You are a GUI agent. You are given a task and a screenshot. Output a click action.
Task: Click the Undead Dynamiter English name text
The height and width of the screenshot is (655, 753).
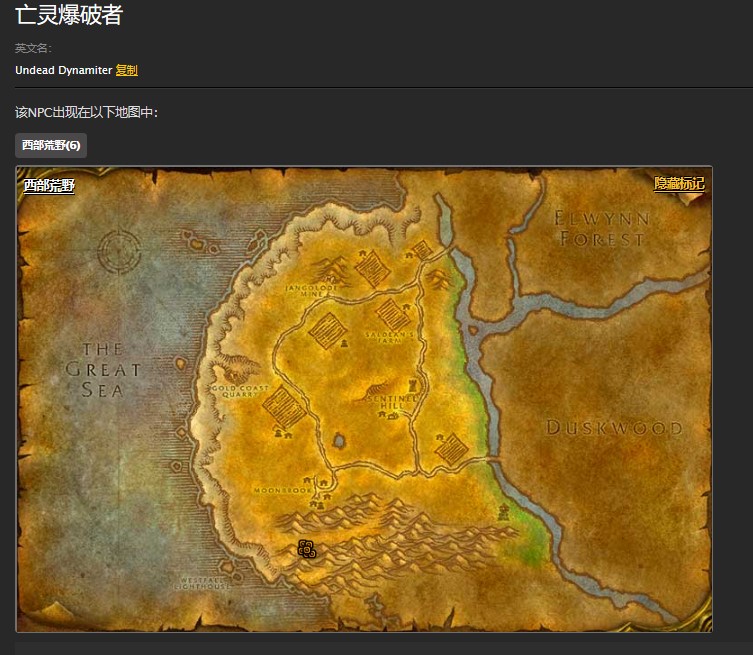pyautogui.click(x=63, y=70)
